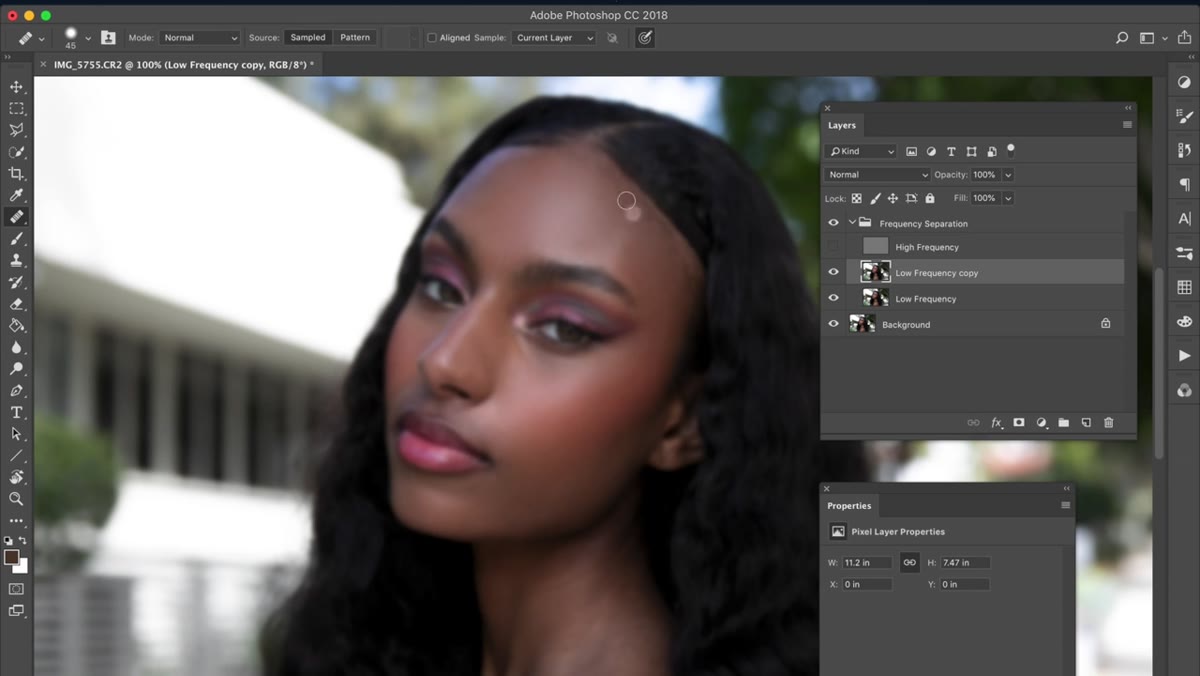Filter for pixel layers
The height and width of the screenshot is (676, 1200).
912,152
